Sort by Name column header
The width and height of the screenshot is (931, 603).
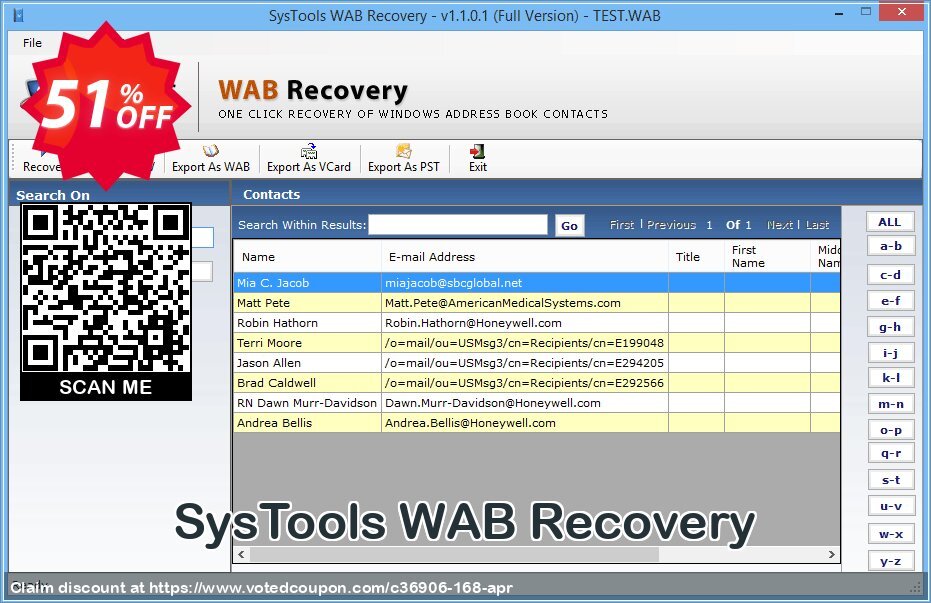coord(308,256)
